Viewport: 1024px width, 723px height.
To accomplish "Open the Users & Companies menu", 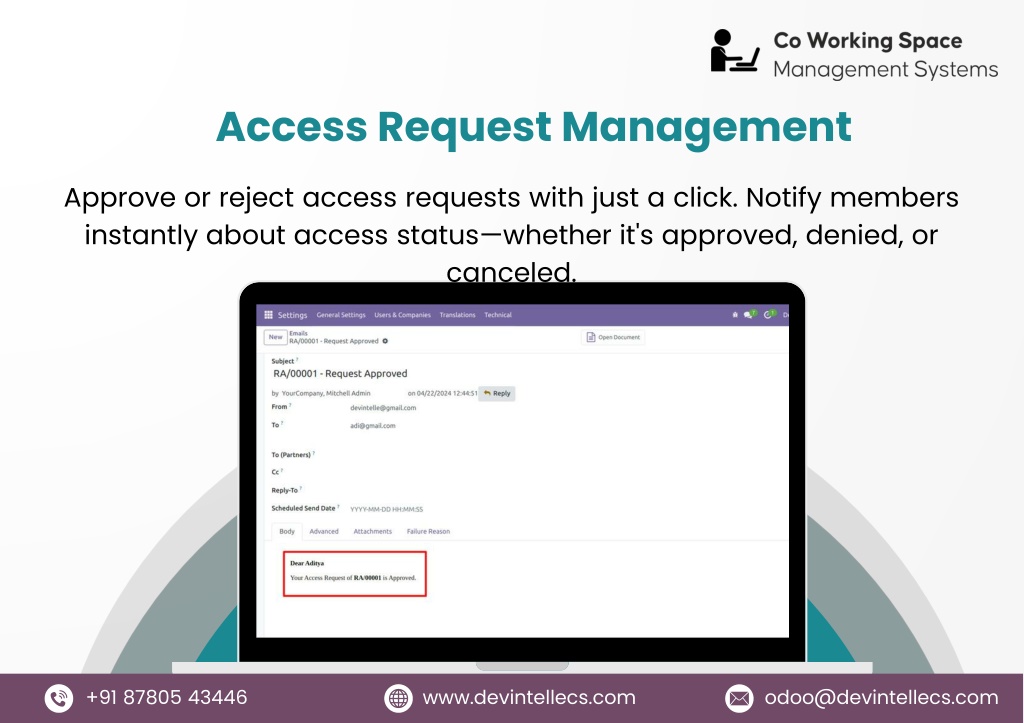I will tap(402, 315).
